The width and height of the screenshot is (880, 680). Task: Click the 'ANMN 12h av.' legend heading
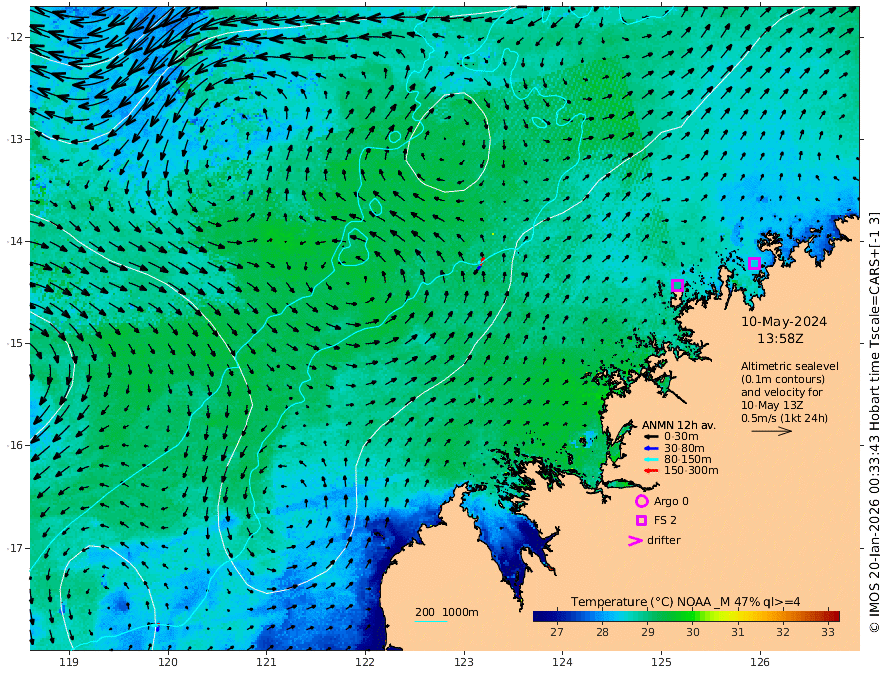[679, 425]
